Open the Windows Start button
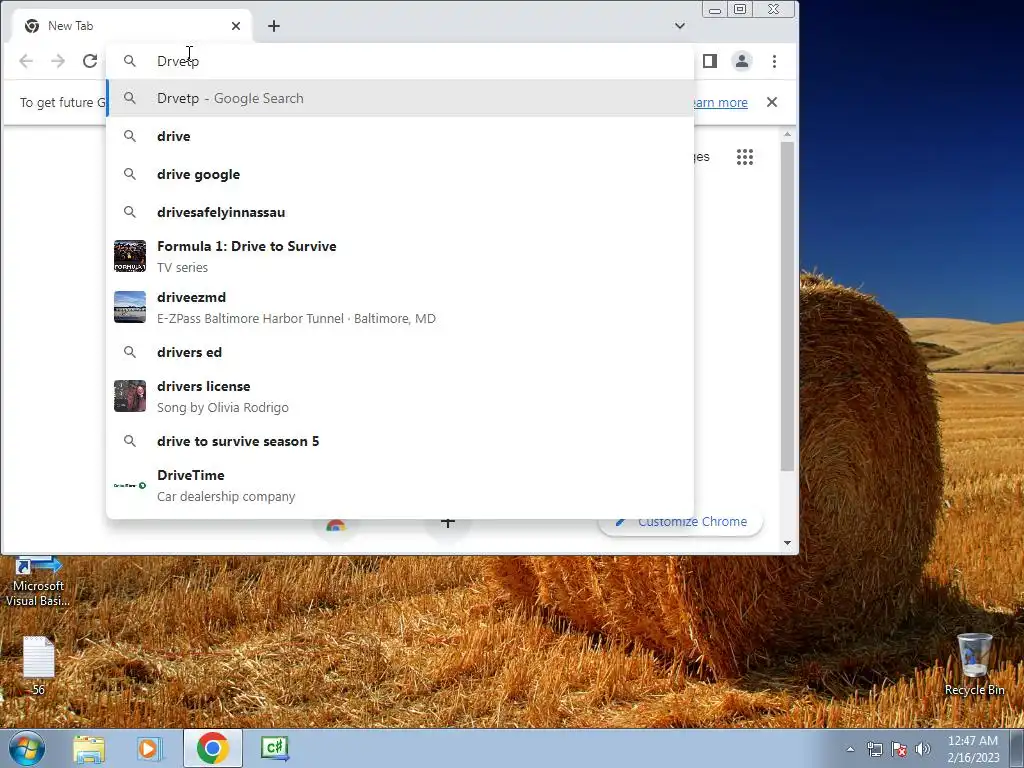The height and width of the screenshot is (768, 1024). 26,748
